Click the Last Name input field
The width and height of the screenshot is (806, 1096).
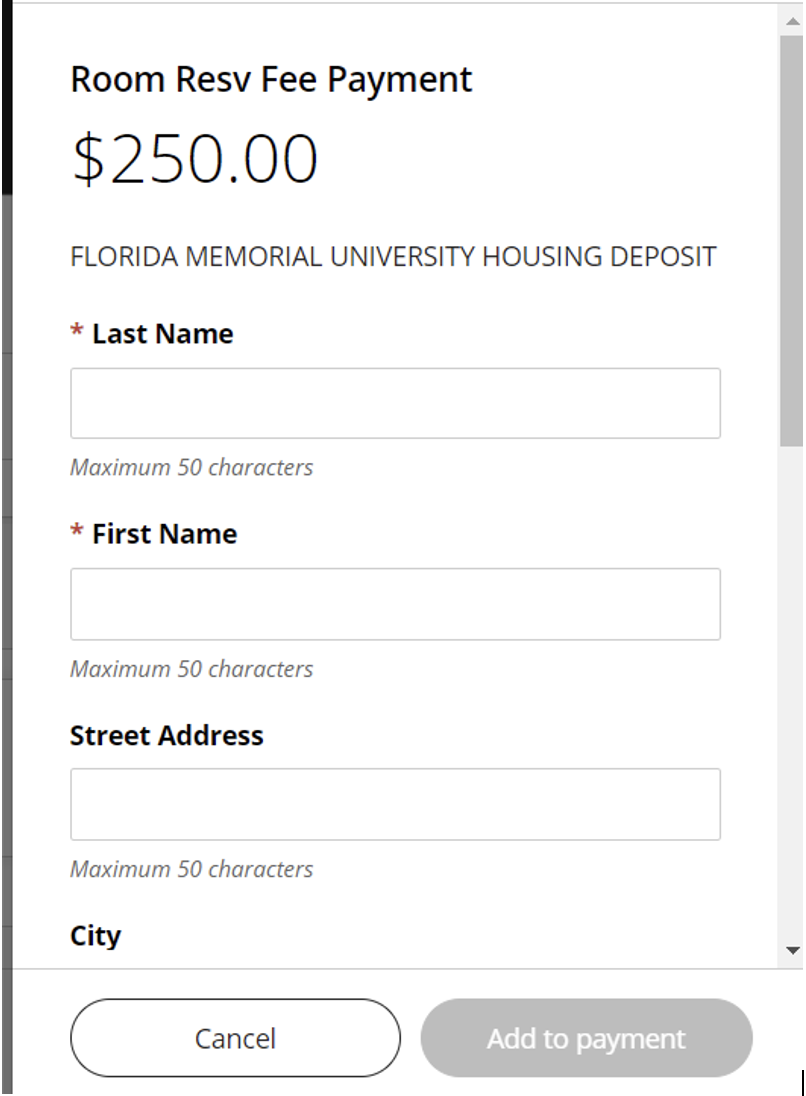(395, 403)
